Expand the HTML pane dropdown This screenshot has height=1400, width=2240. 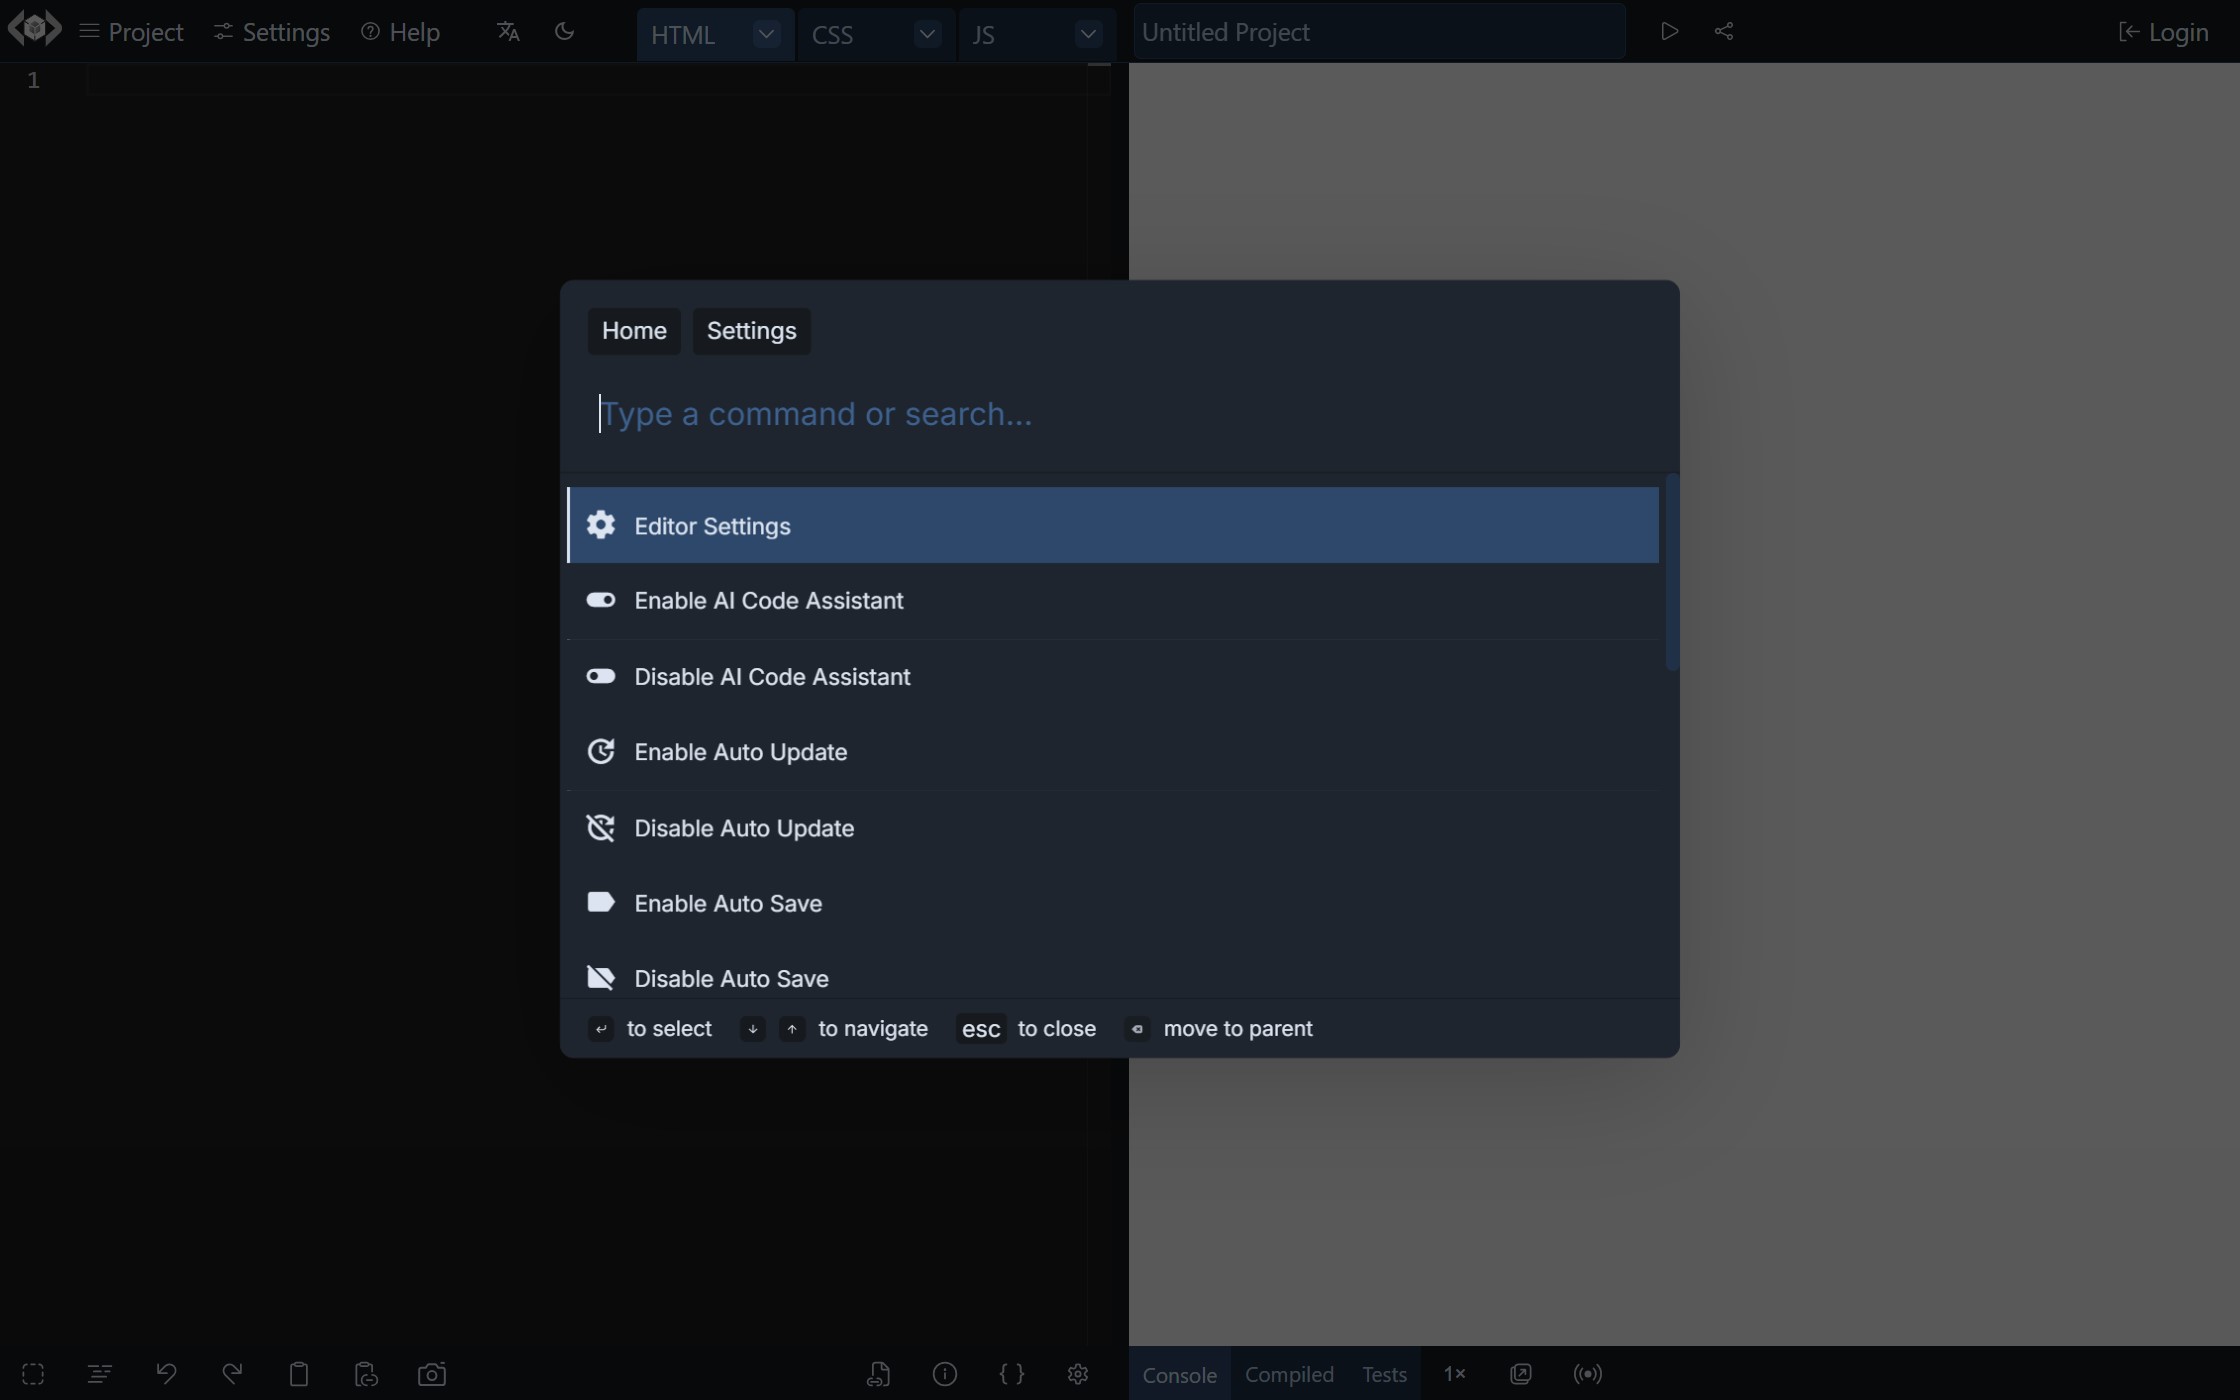tap(766, 33)
